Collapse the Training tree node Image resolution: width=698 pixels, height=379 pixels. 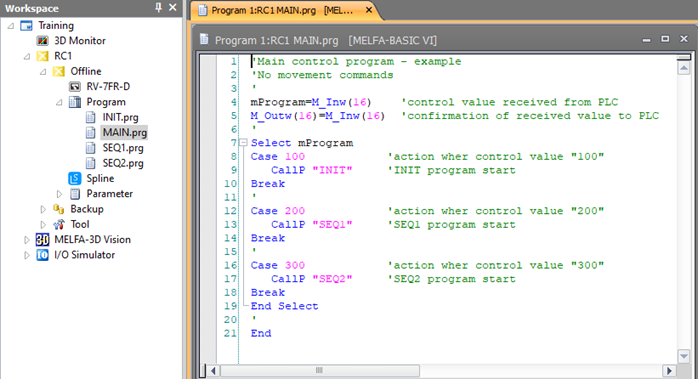pyautogui.click(x=11, y=26)
